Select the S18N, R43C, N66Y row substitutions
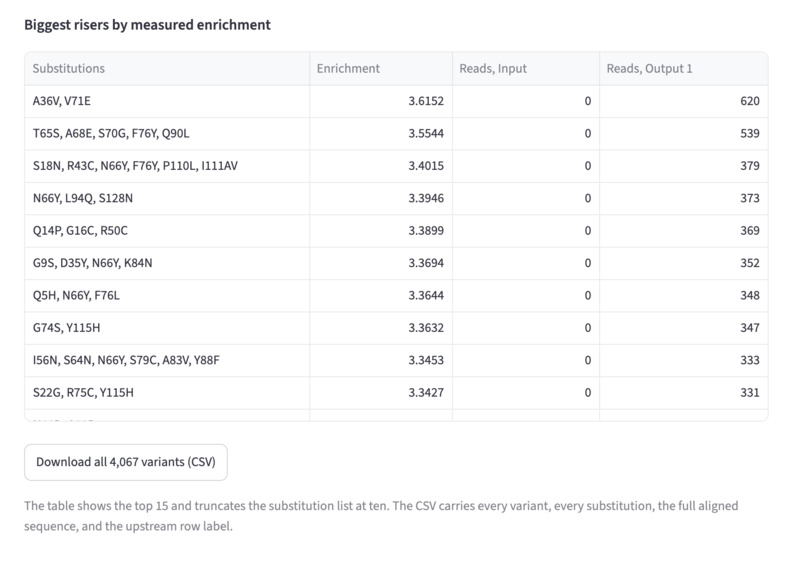802x573 pixels. [167, 166]
